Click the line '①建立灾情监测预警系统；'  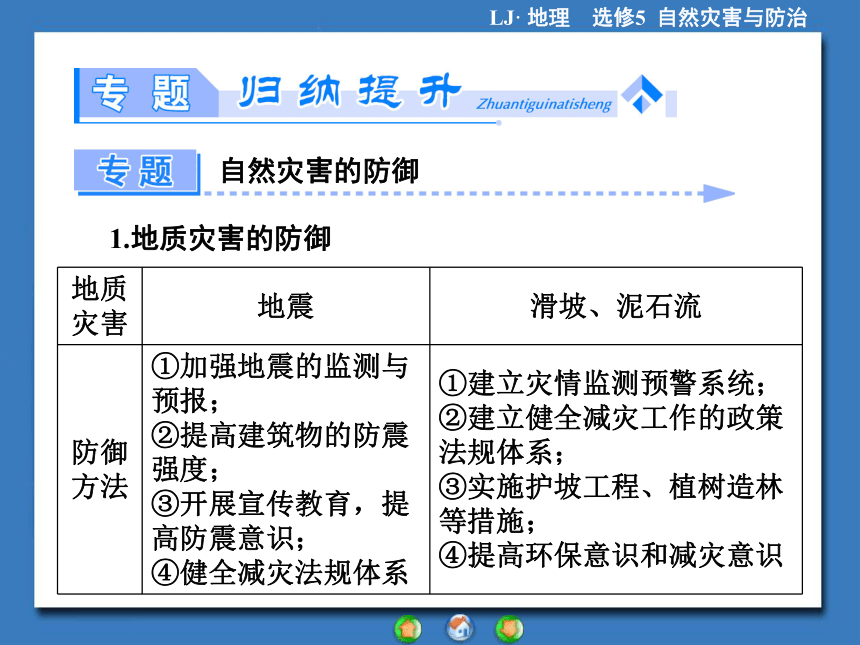pos(602,383)
